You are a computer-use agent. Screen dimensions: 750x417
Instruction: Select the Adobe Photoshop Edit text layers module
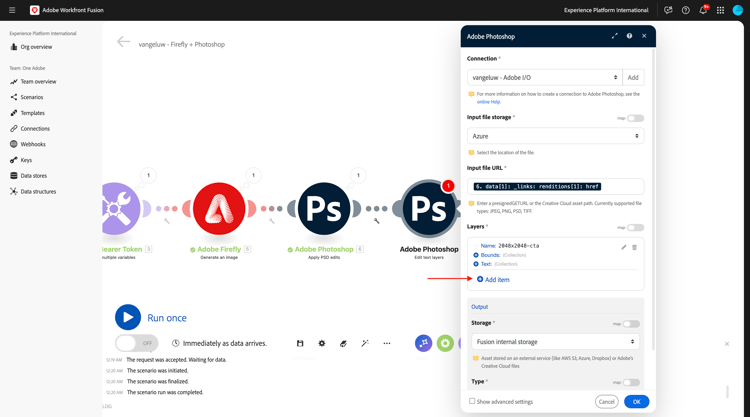(x=429, y=208)
